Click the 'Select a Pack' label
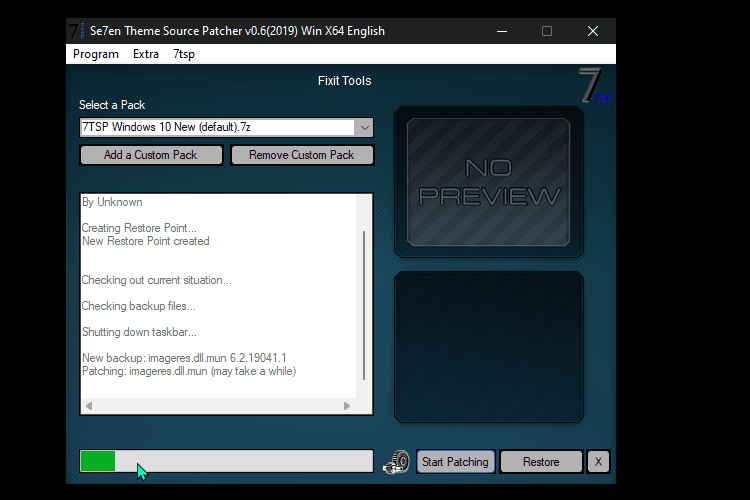Image resolution: width=750 pixels, height=500 pixels. 112,105
